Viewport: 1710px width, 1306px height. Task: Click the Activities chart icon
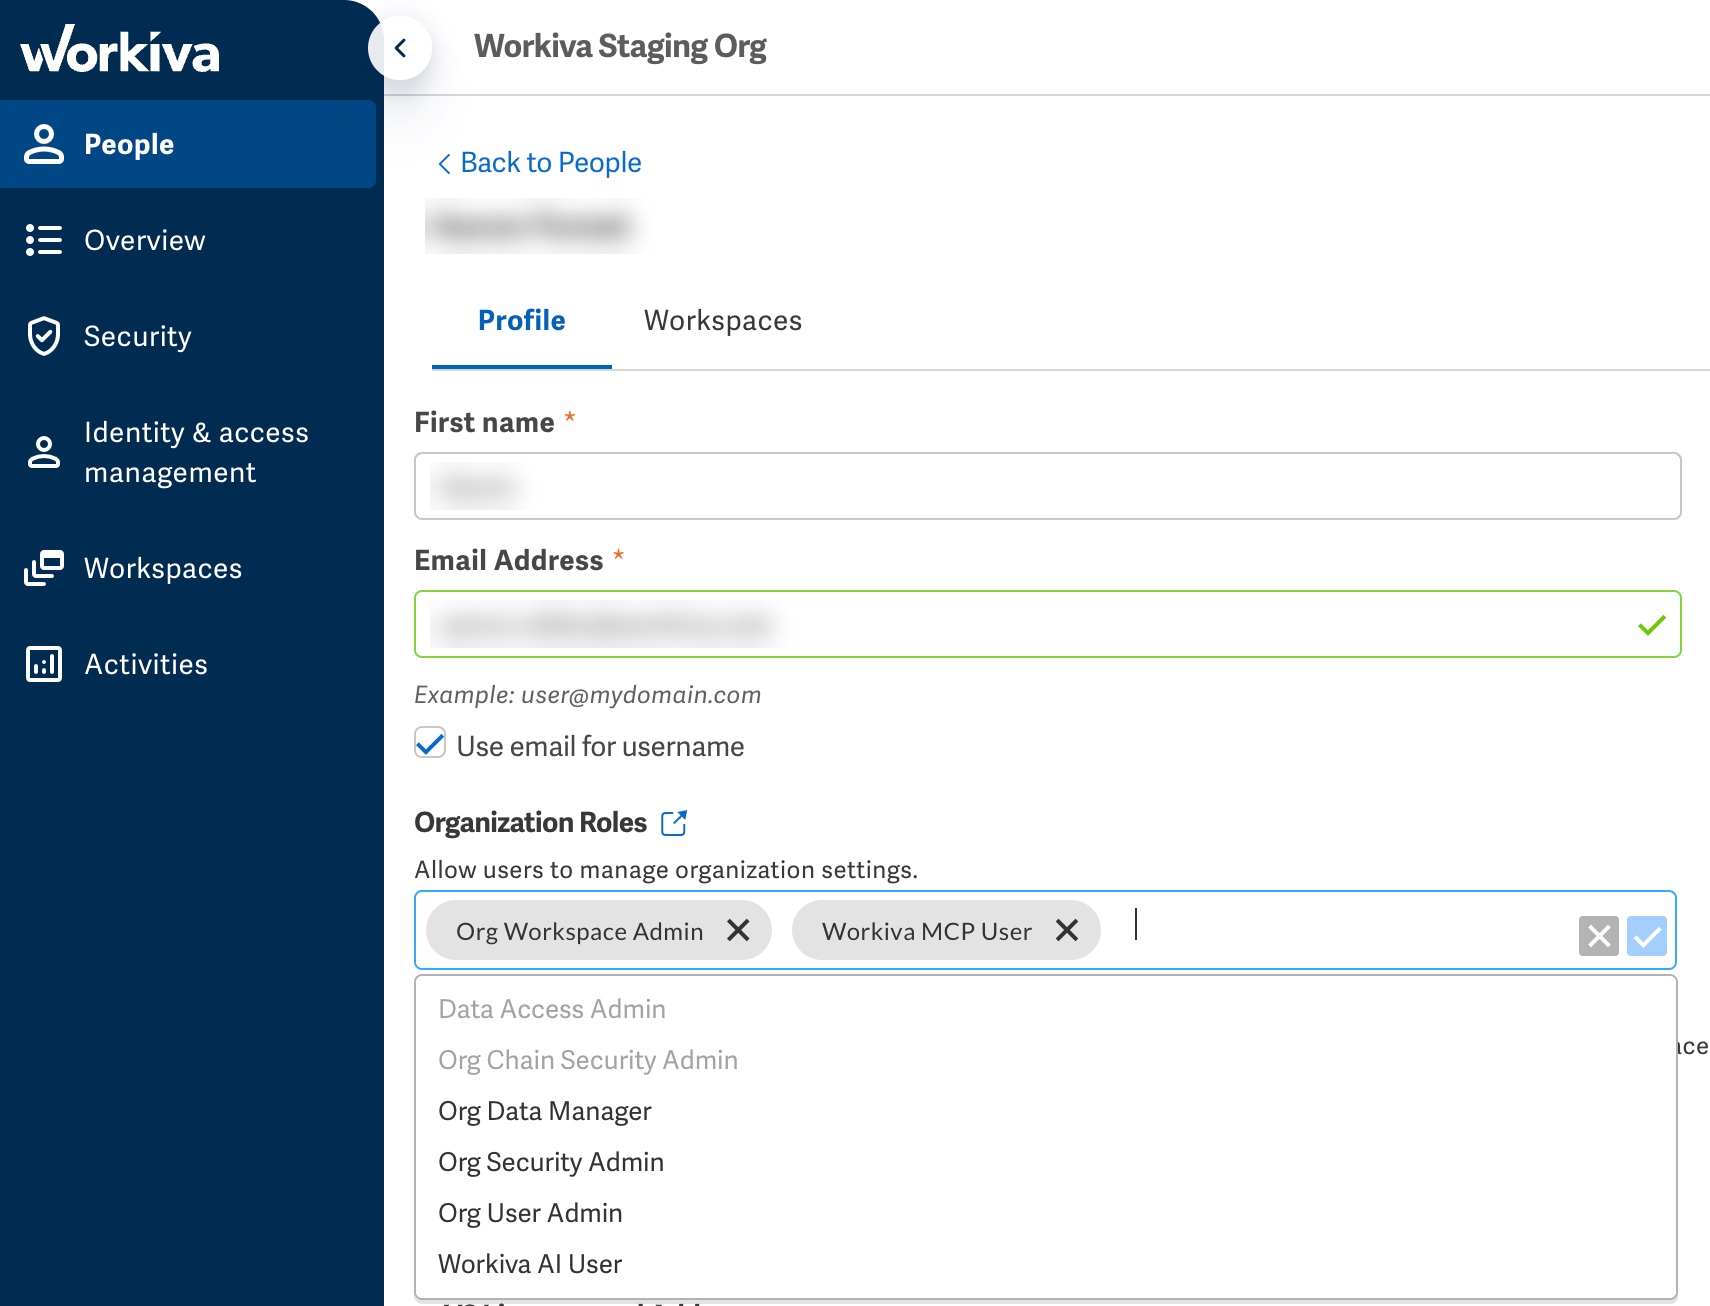coord(43,664)
